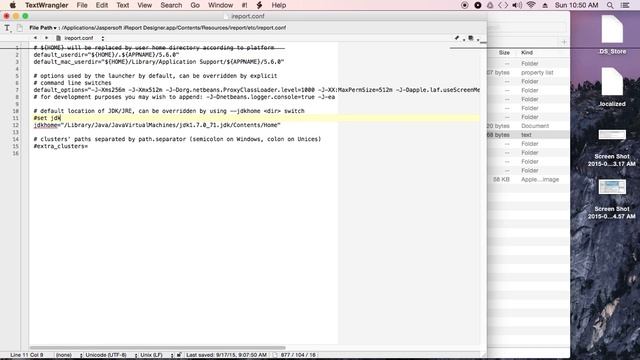Click the clock showing Sun 10:50 AM
This screenshot has width=640, height=360.
576,5
